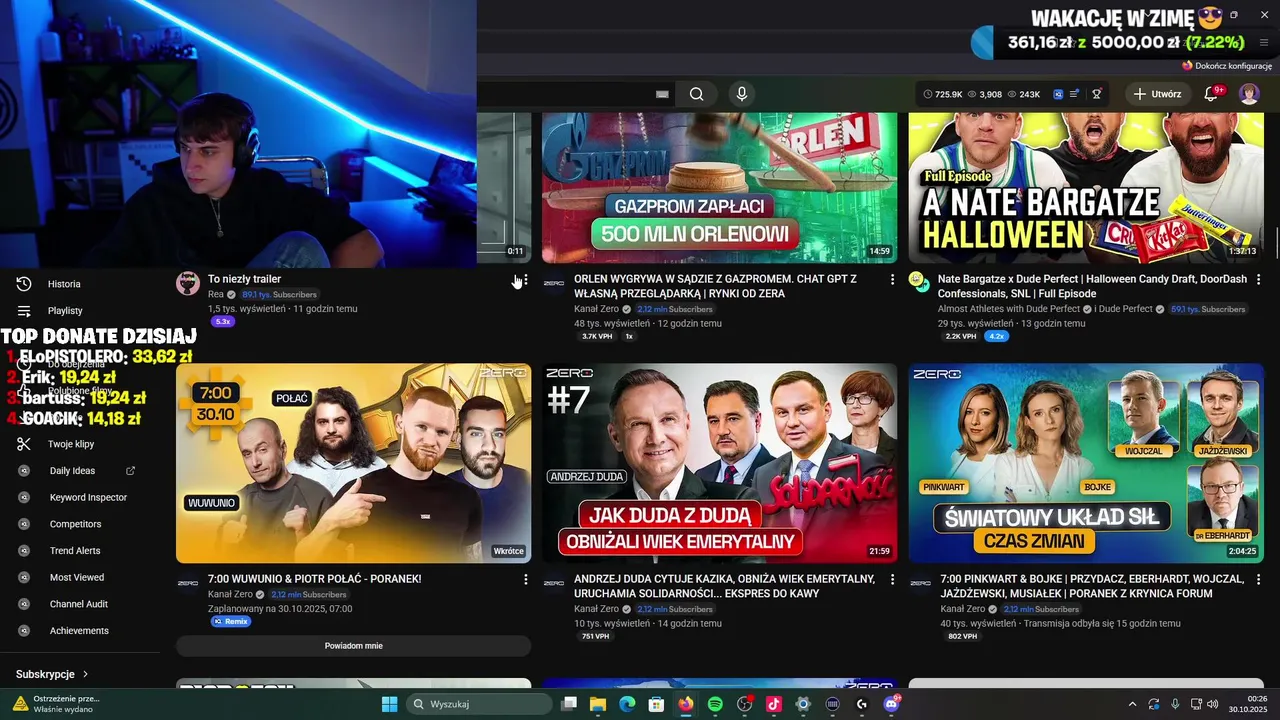Open Daily Ideas external link icon
Viewport: 1280px width, 720px height.
[130, 471]
